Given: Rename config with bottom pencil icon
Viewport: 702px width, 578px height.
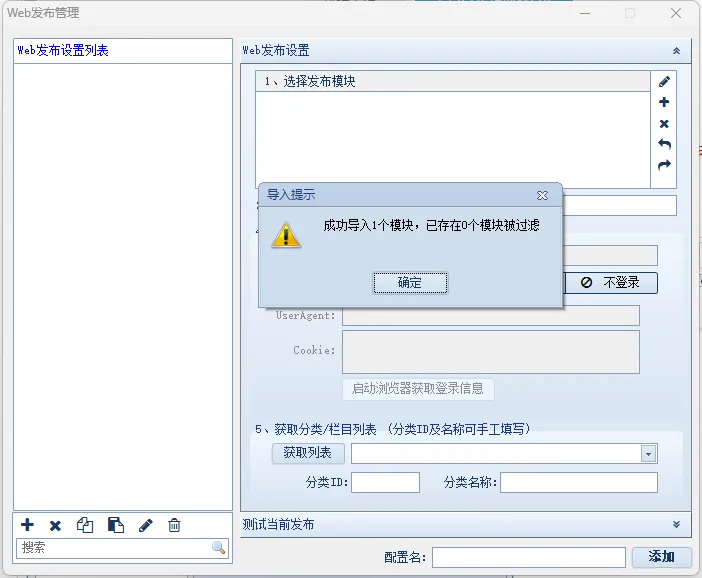Looking at the screenshot, I should pos(145,525).
